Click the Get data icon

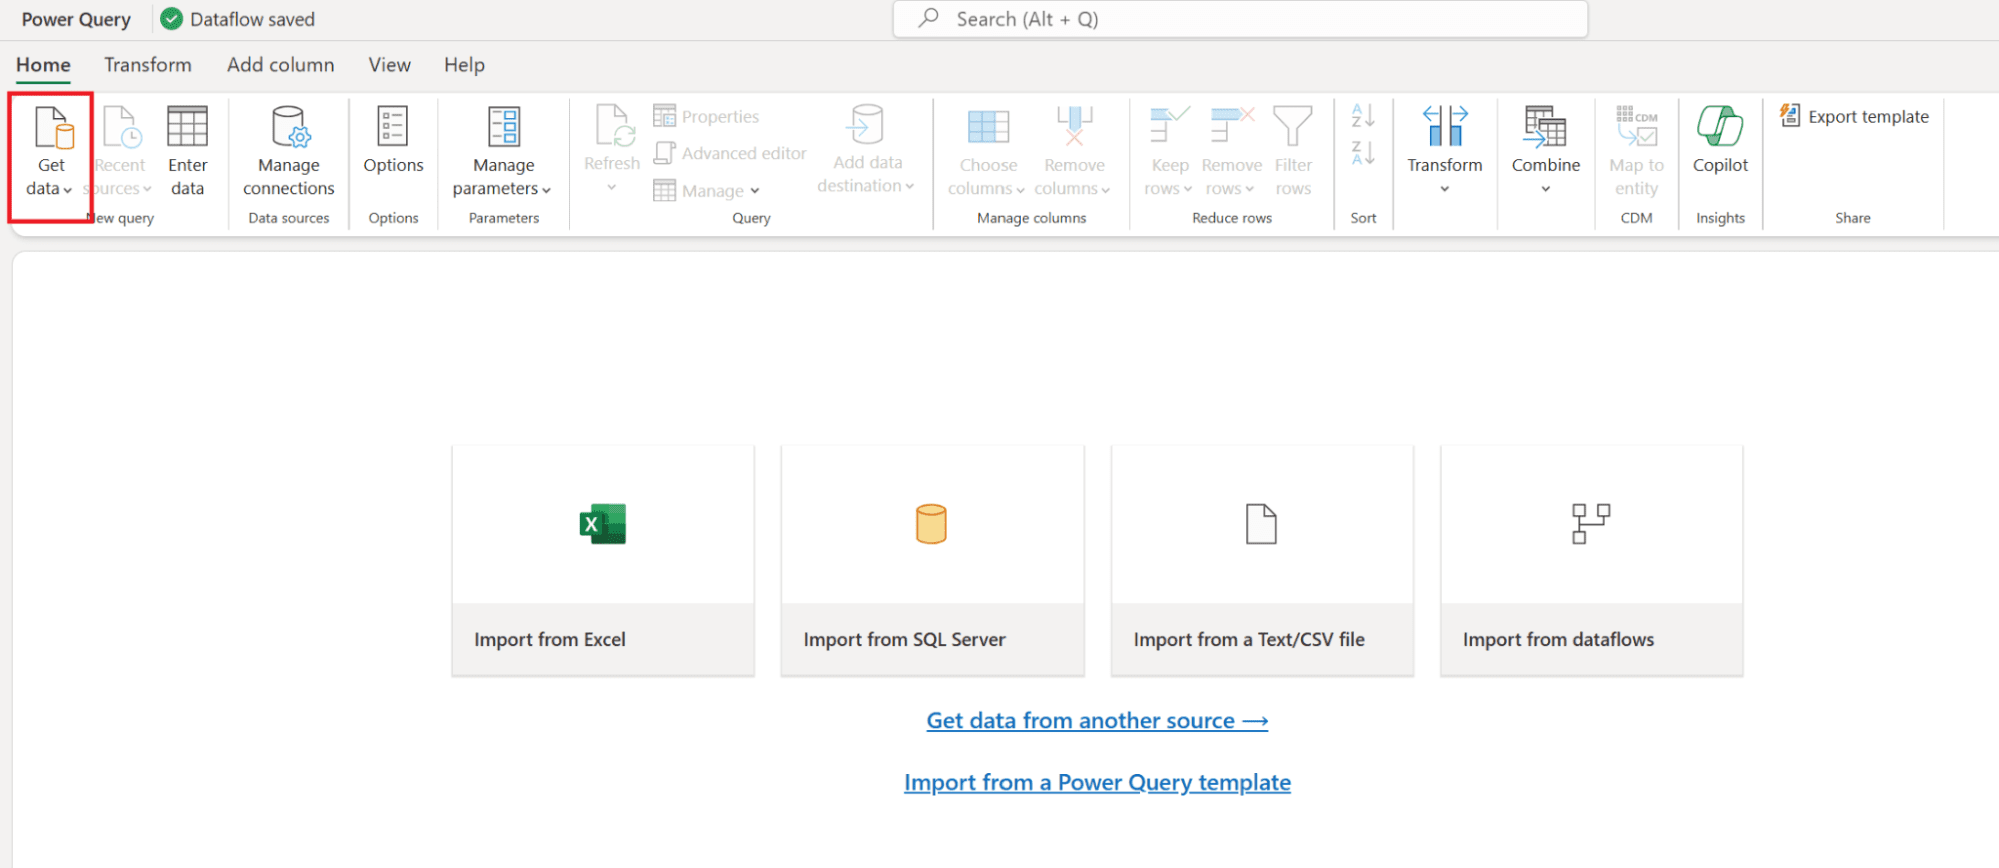coord(52,128)
